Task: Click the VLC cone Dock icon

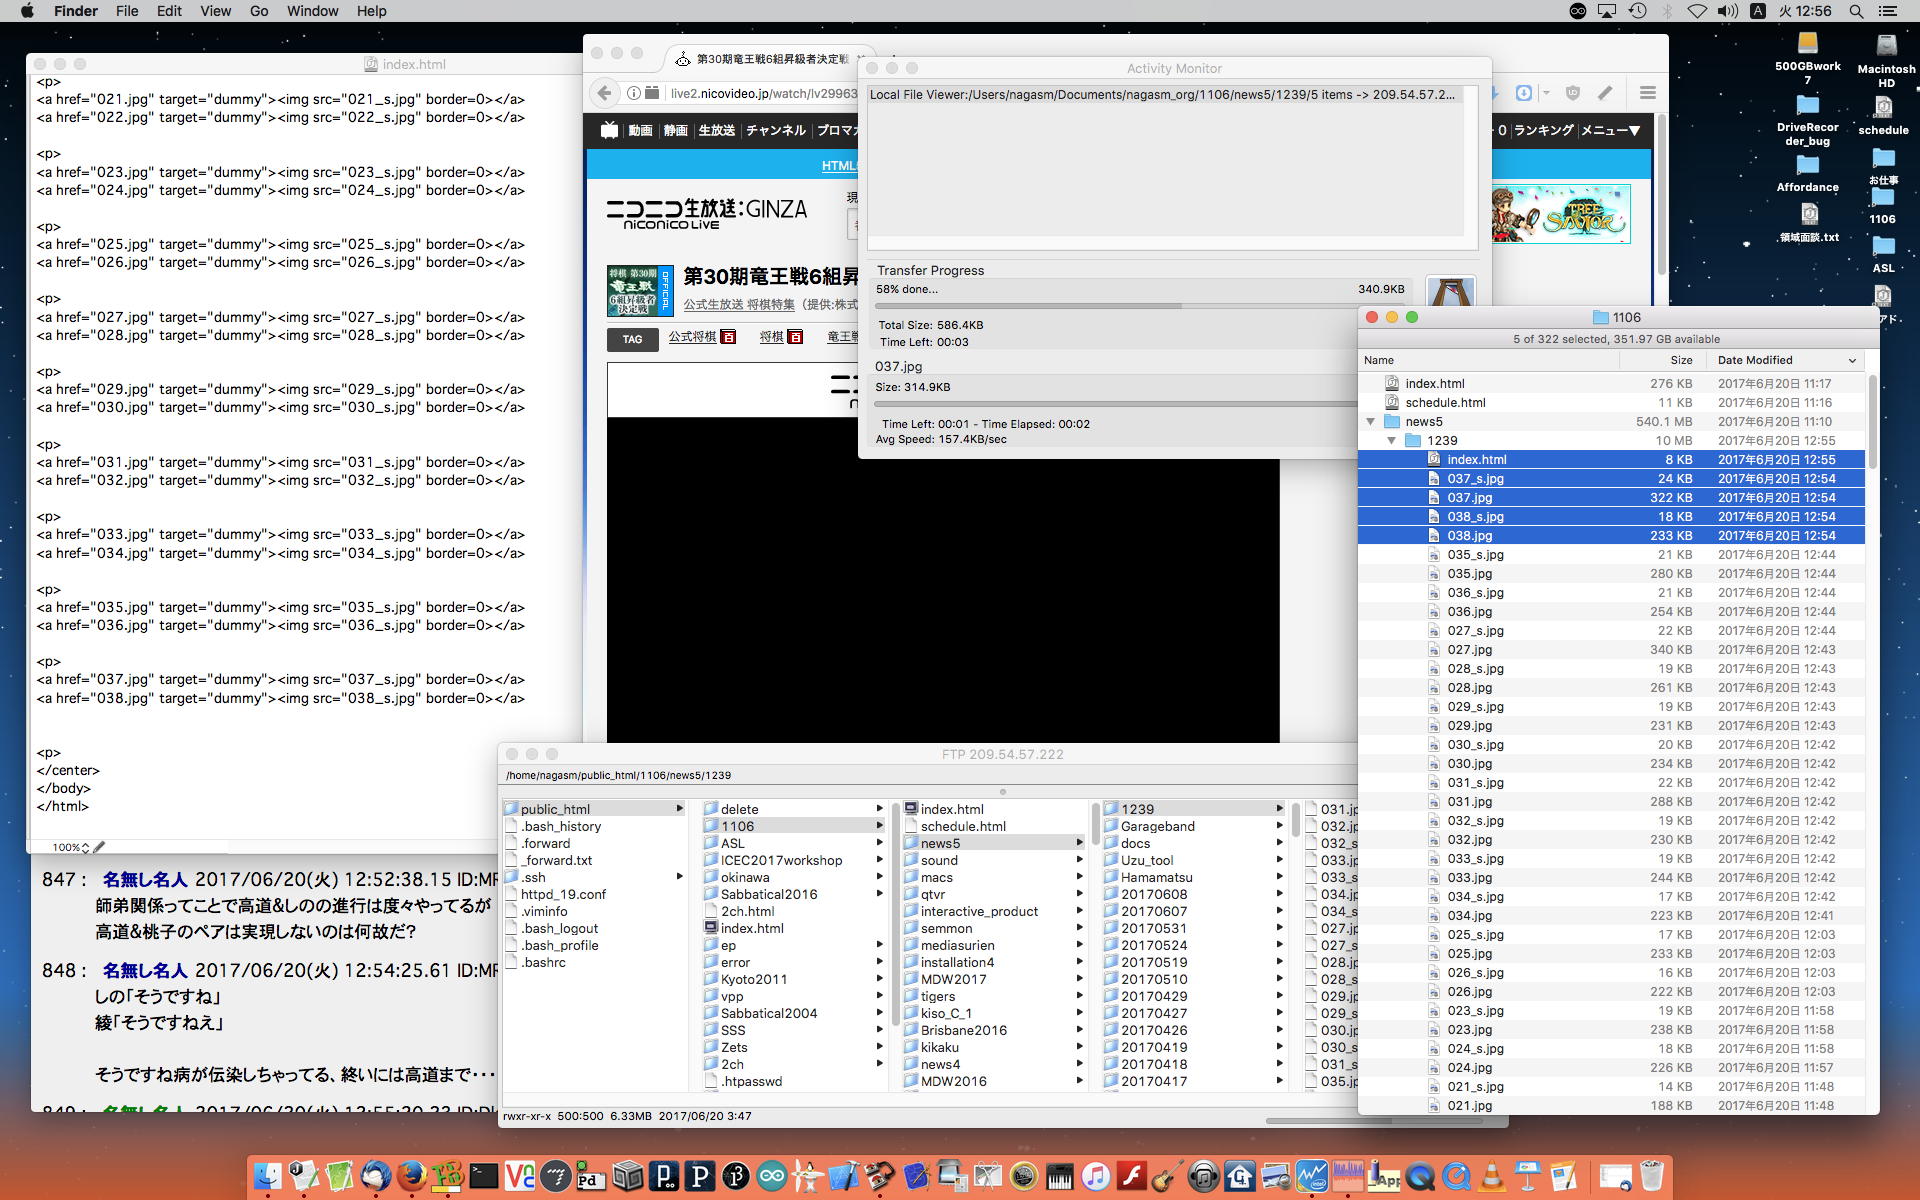Action: coord(1491,1176)
